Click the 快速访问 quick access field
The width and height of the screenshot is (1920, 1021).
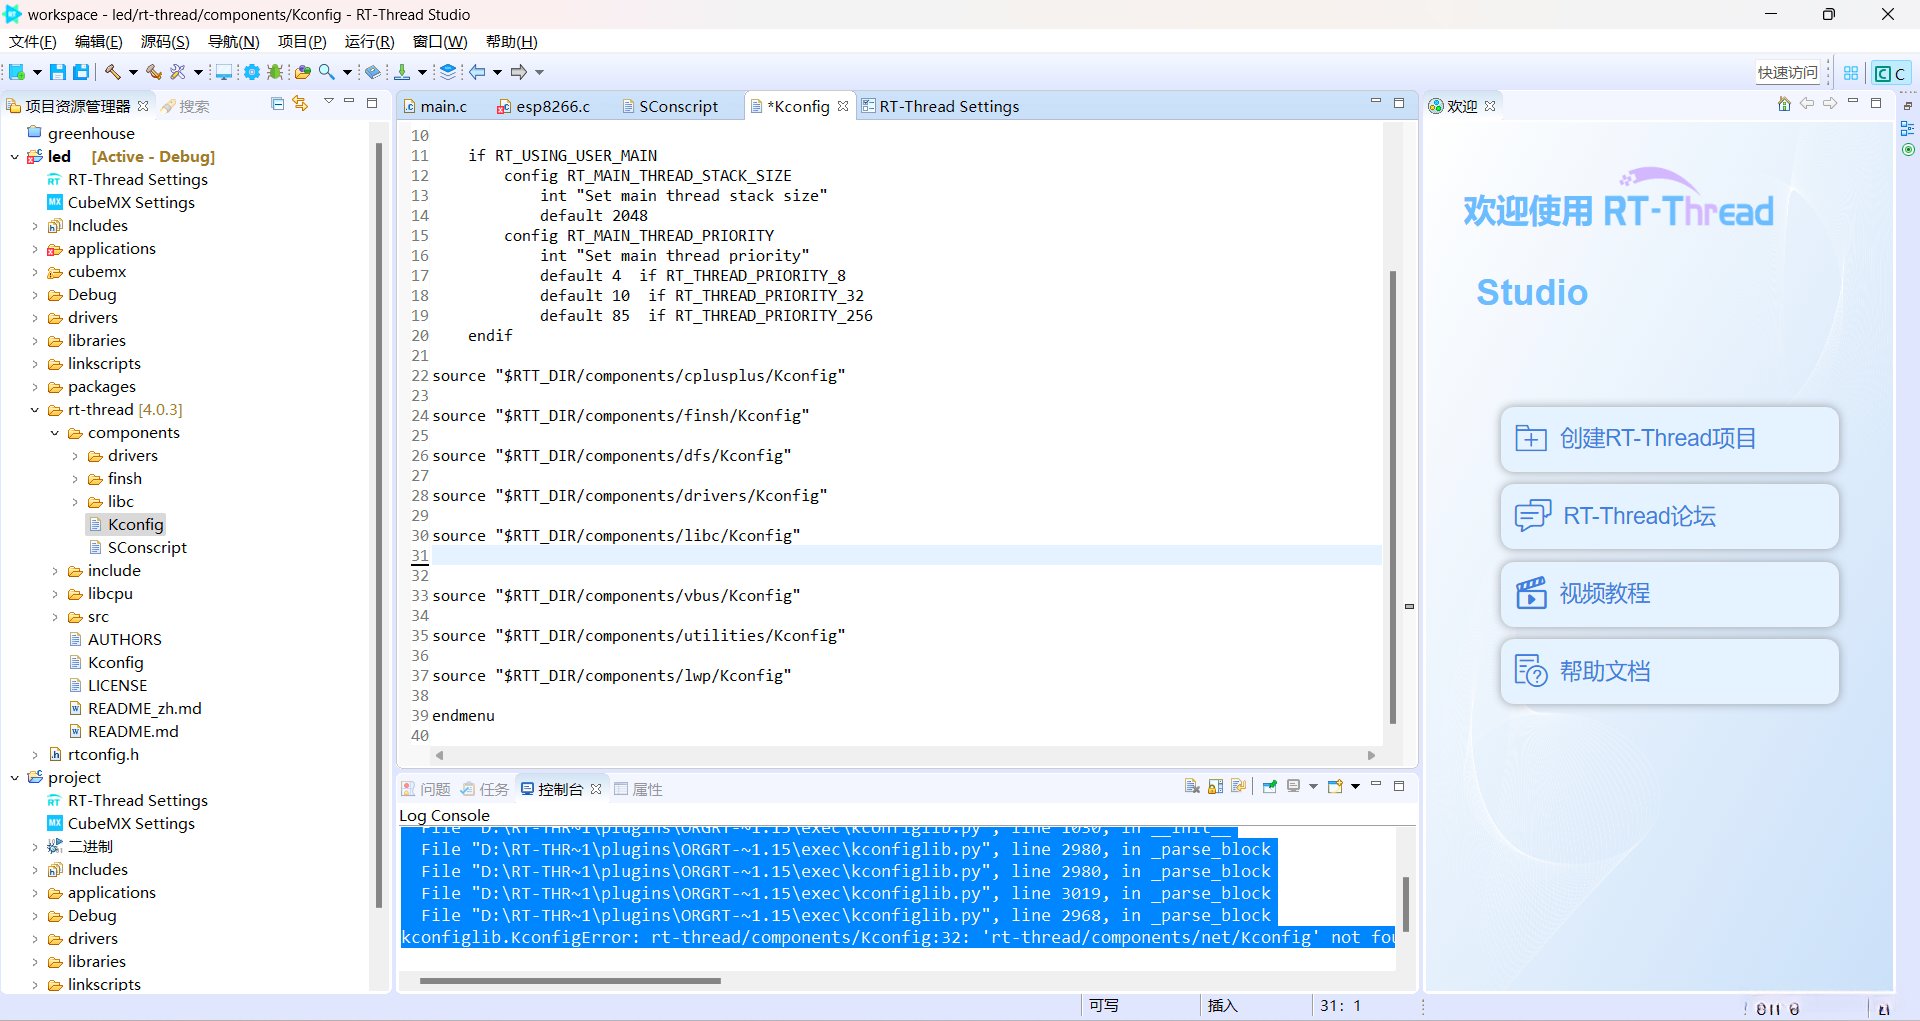tap(1788, 73)
